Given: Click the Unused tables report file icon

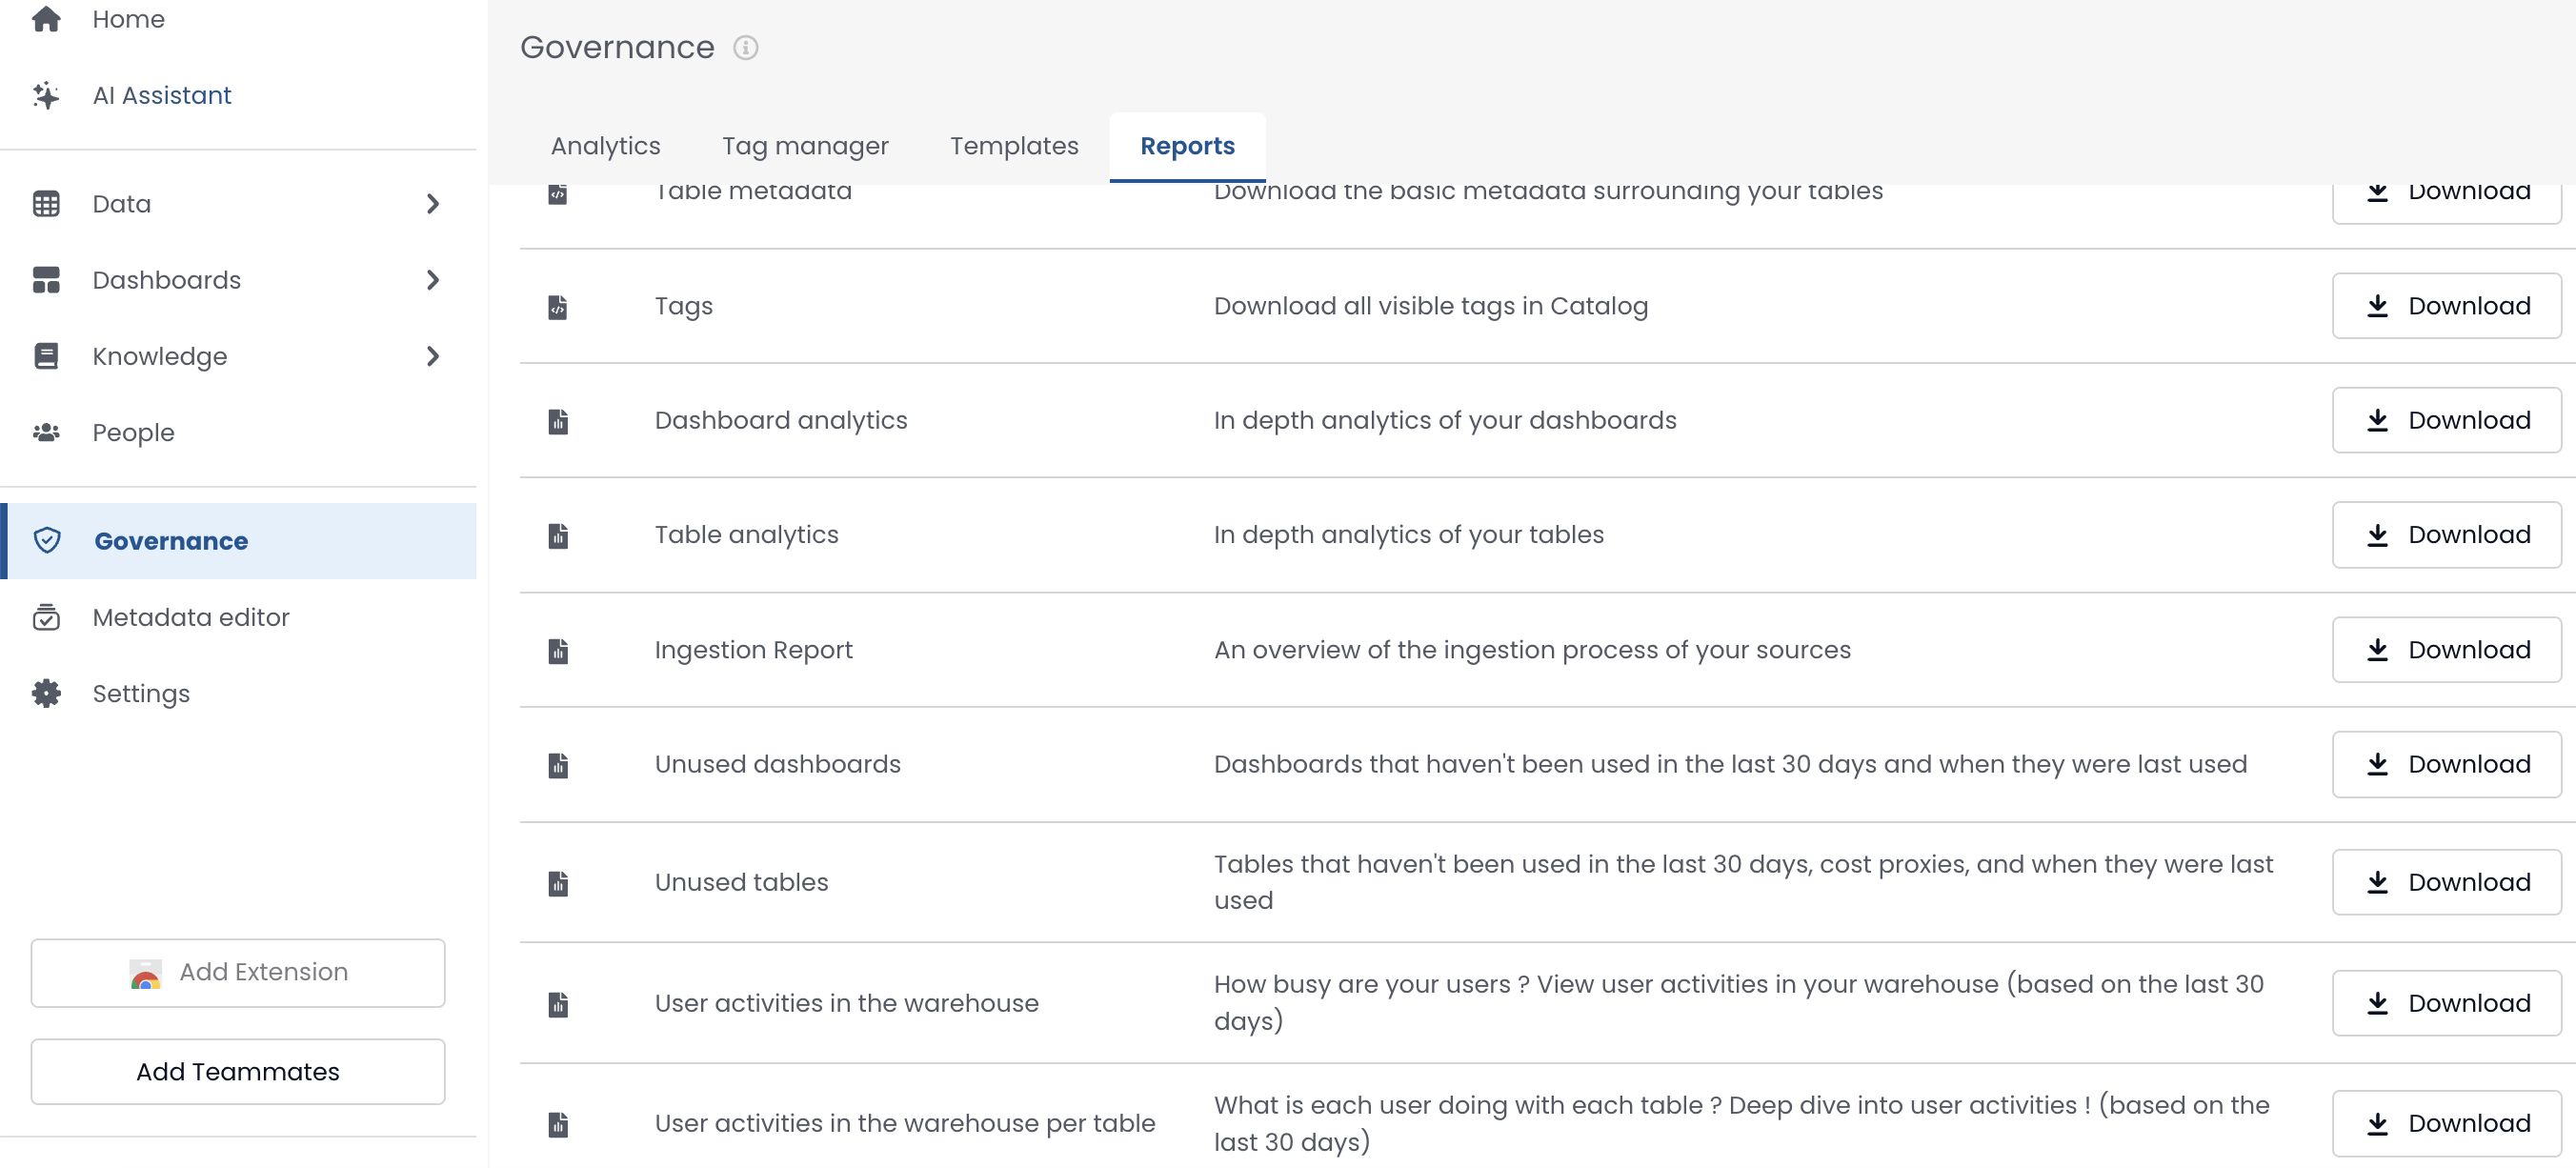Looking at the screenshot, I should pyautogui.click(x=558, y=883).
